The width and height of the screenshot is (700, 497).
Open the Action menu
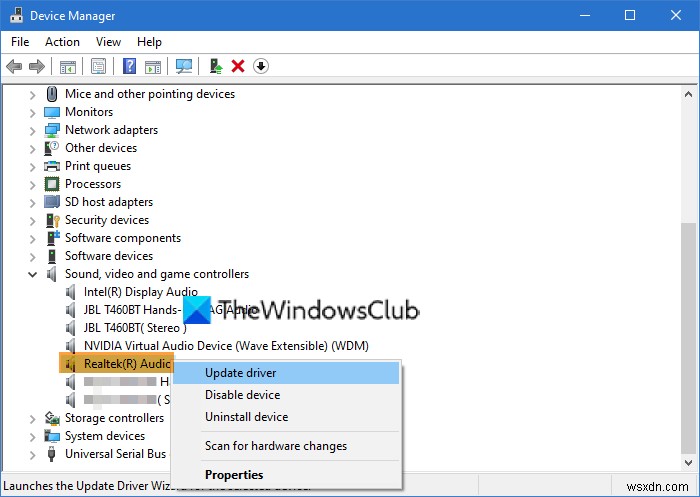pyautogui.click(x=62, y=42)
